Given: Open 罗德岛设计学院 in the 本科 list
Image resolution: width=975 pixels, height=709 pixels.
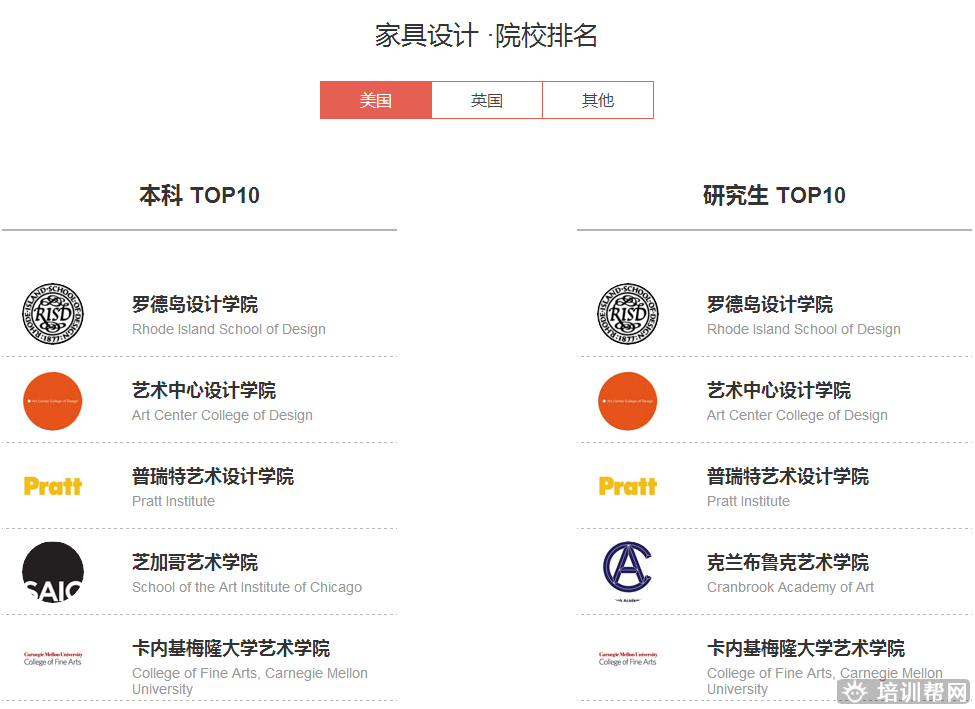Looking at the screenshot, I should click(x=195, y=305).
